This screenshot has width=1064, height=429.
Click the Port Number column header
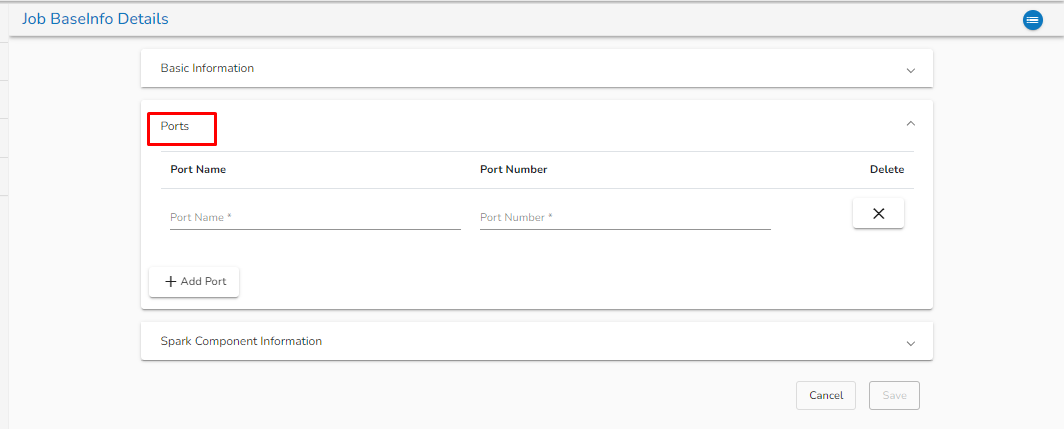513,170
